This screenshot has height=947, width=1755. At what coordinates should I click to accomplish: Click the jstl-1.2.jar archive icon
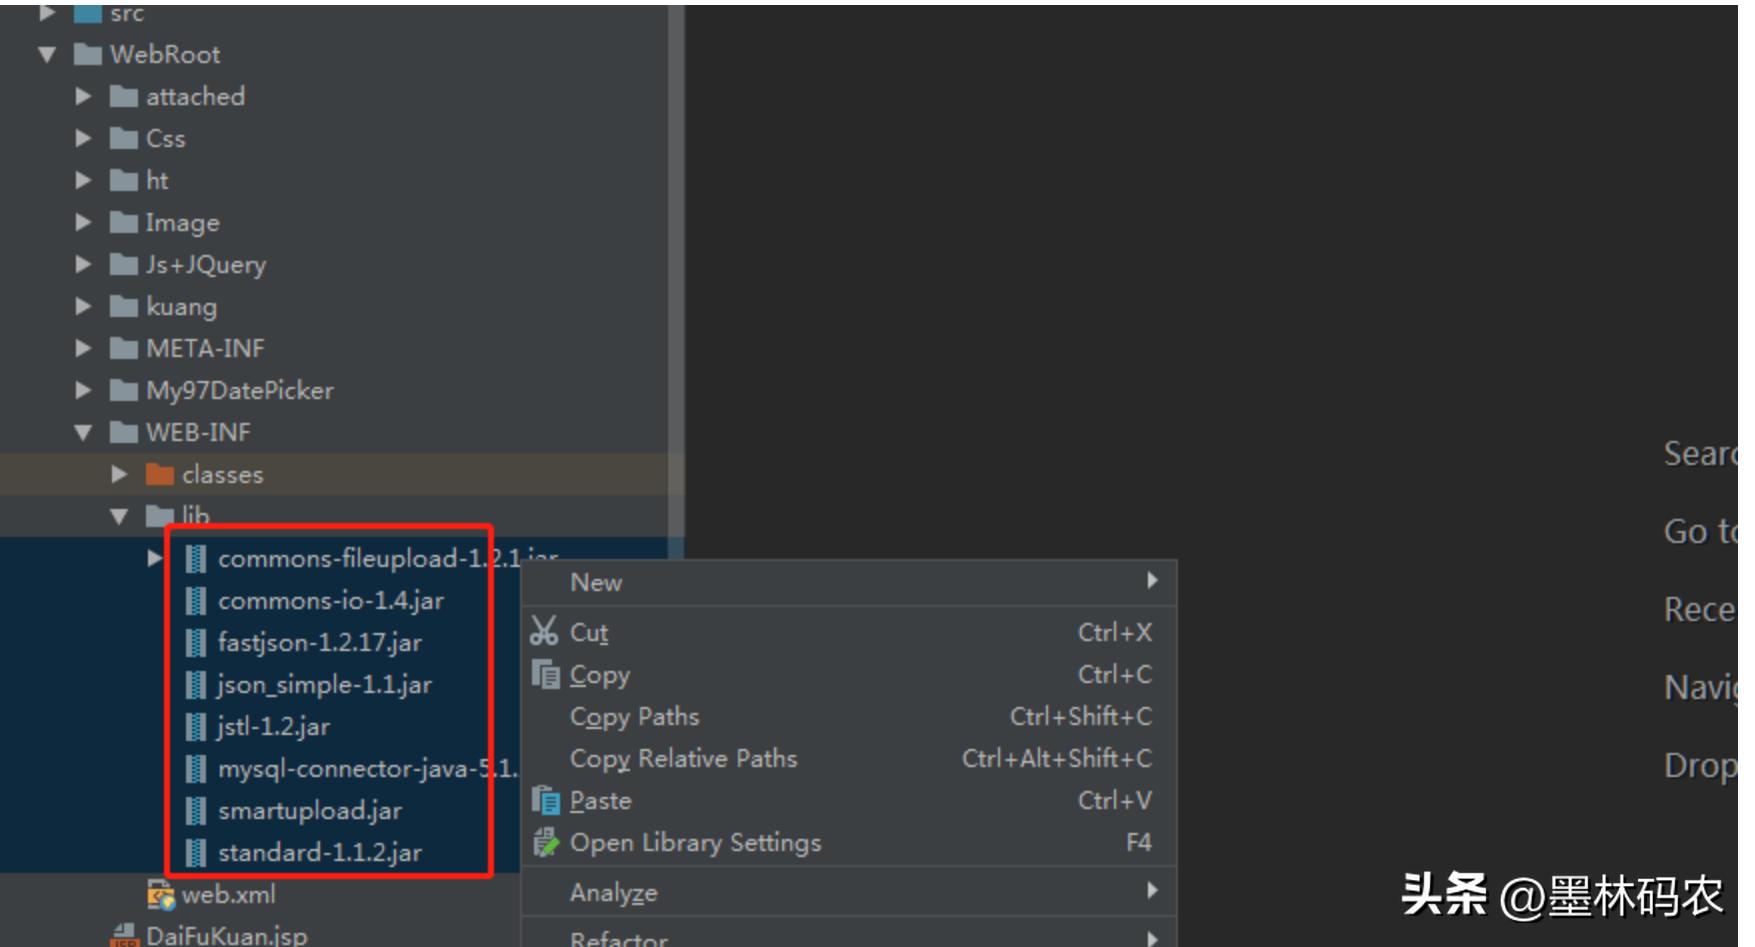click(197, 726)
